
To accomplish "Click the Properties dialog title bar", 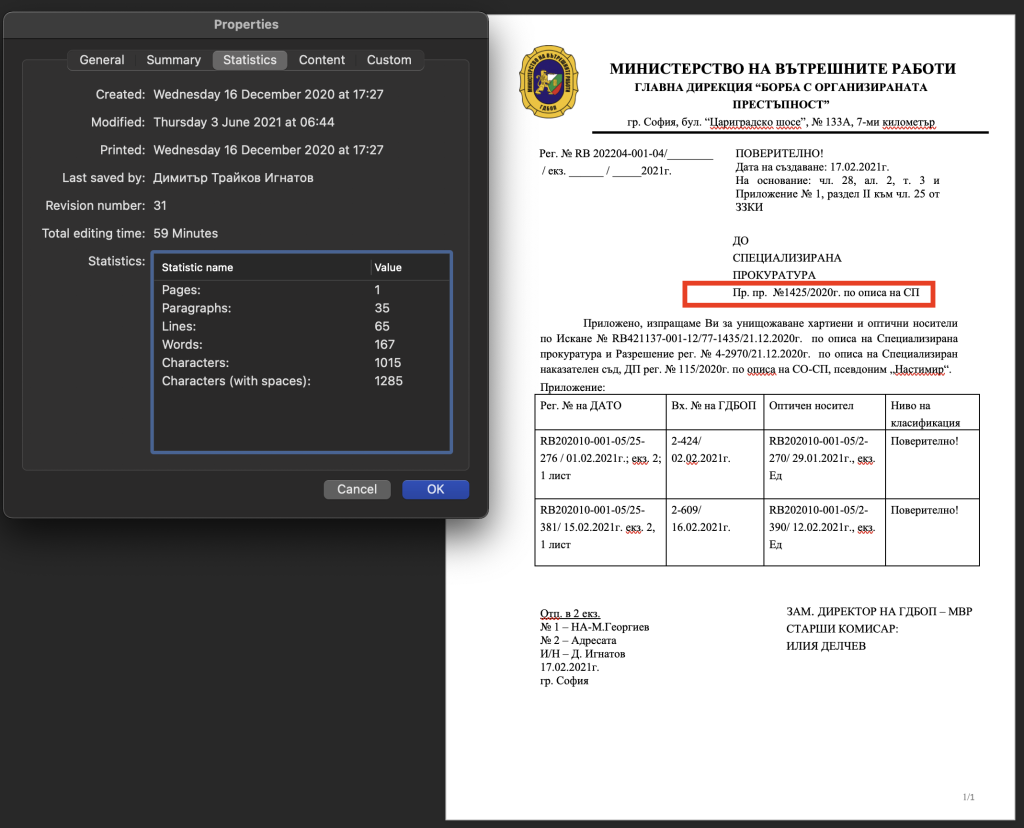I will tap(246, 25).
